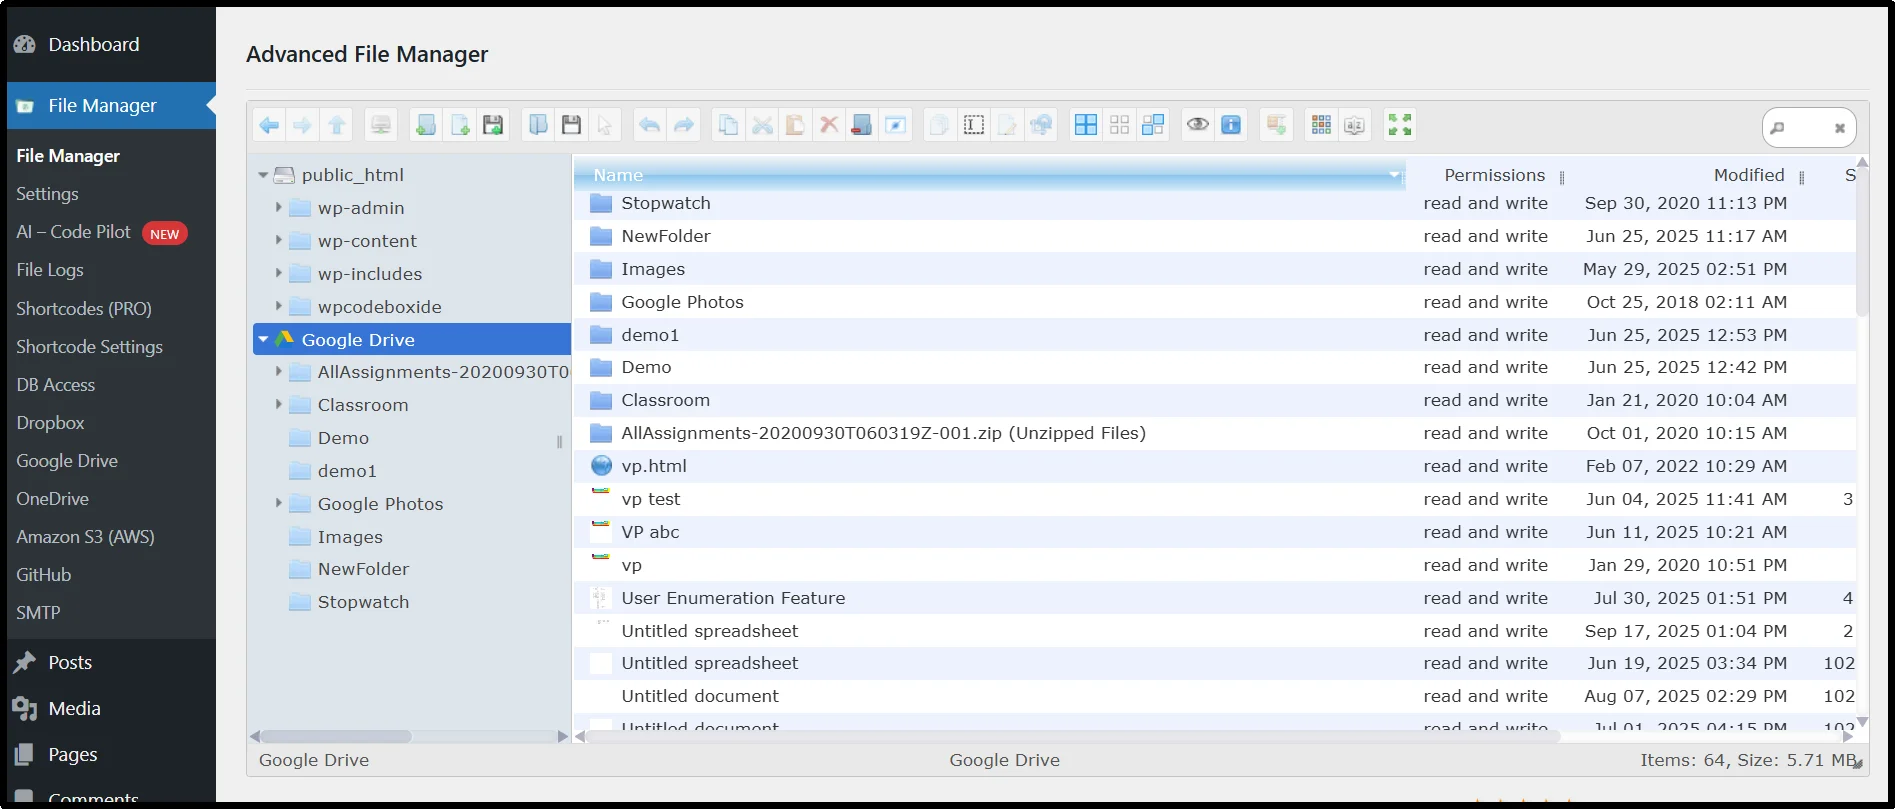Click the green arrows Fullscreen icon
The width and height of the screenshot is (1896, 810).
pyautogui.click(x=1400, y=125)
